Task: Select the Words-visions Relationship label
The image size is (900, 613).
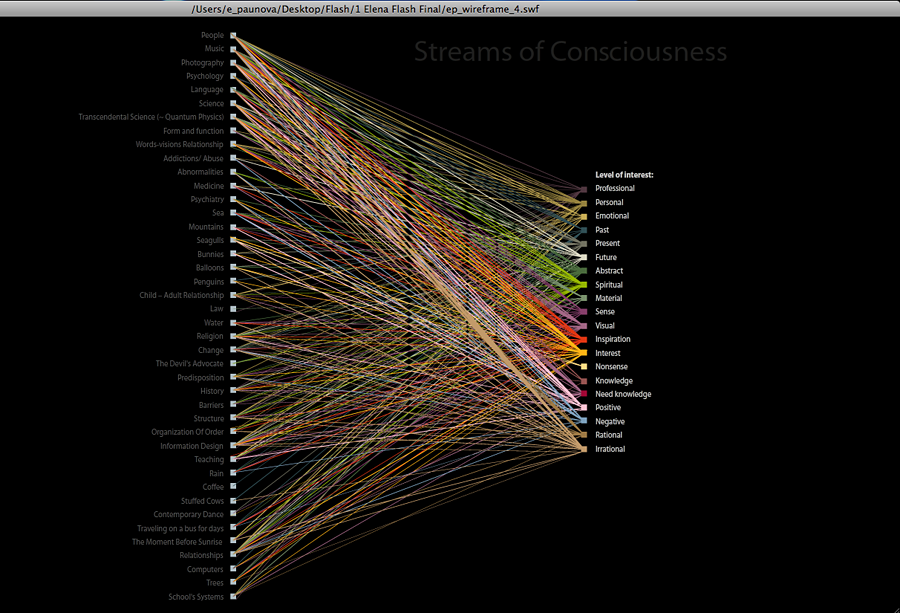Action: click(x=179, y=145)
